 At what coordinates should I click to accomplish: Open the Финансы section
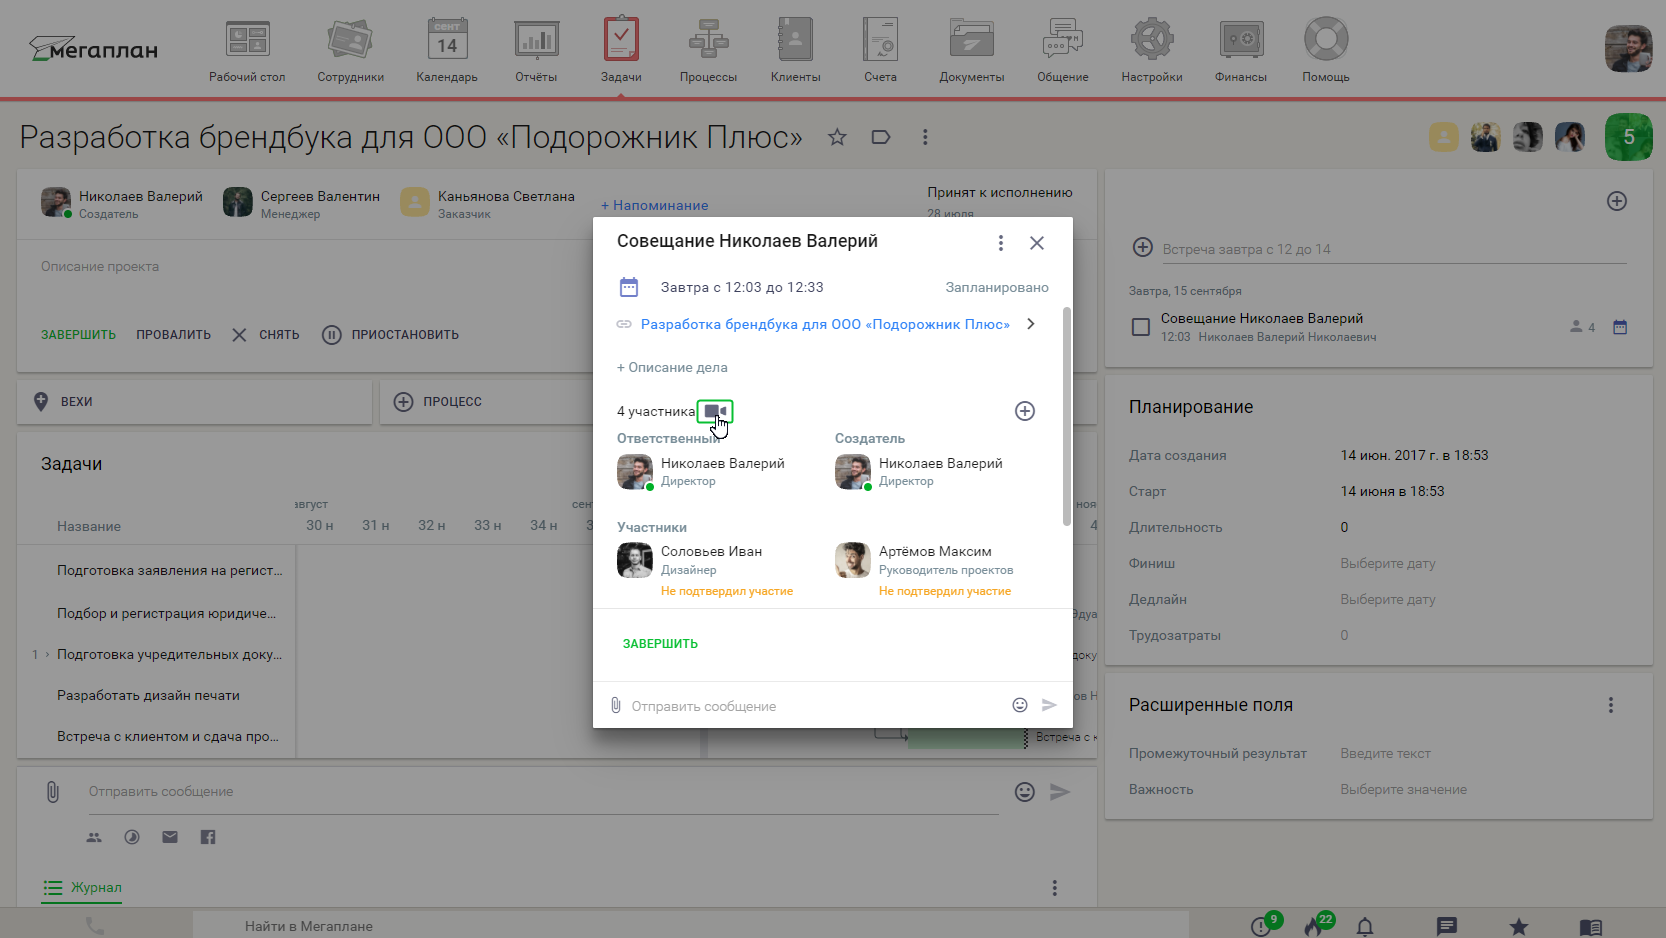1240,50
